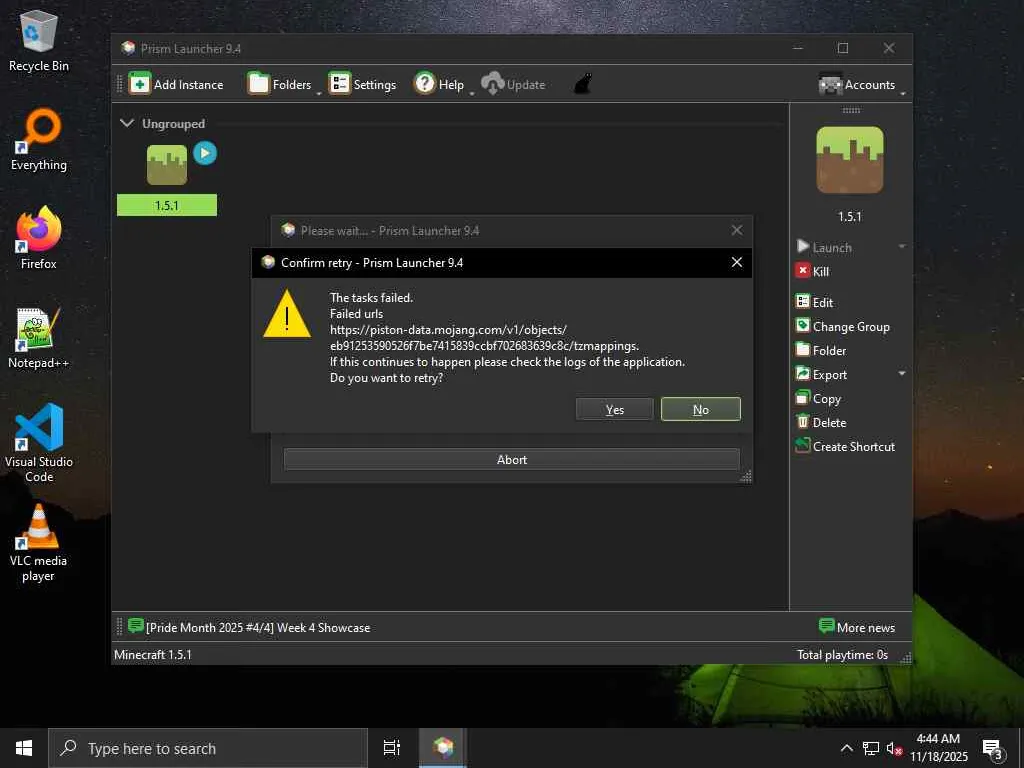
Task: Click the failed piston-data.mojang.com URL text
Action: click(x=484, y=338)
